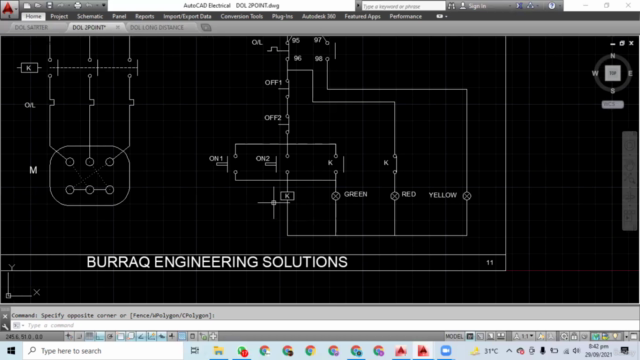640x360 pixels.
Task: Click the toolbar/window lock icon
Action: (x=574, y=336)
